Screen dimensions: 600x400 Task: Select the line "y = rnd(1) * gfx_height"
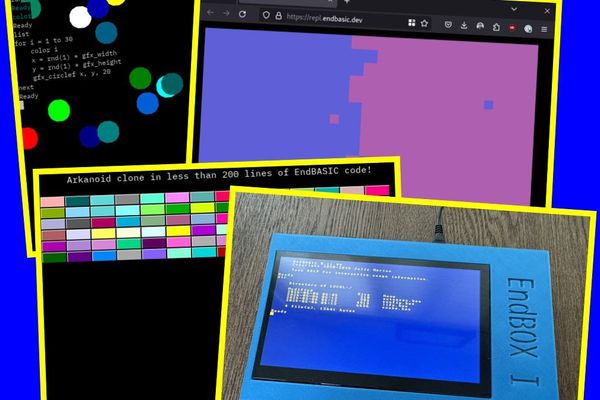point(77,67)
